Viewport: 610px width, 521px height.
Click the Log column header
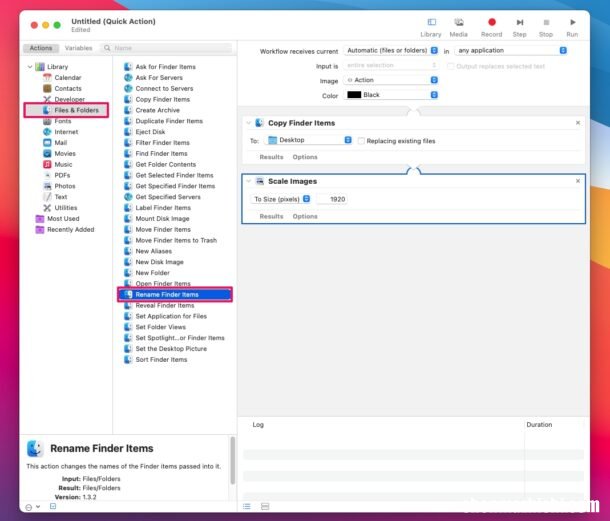[258, 425]
